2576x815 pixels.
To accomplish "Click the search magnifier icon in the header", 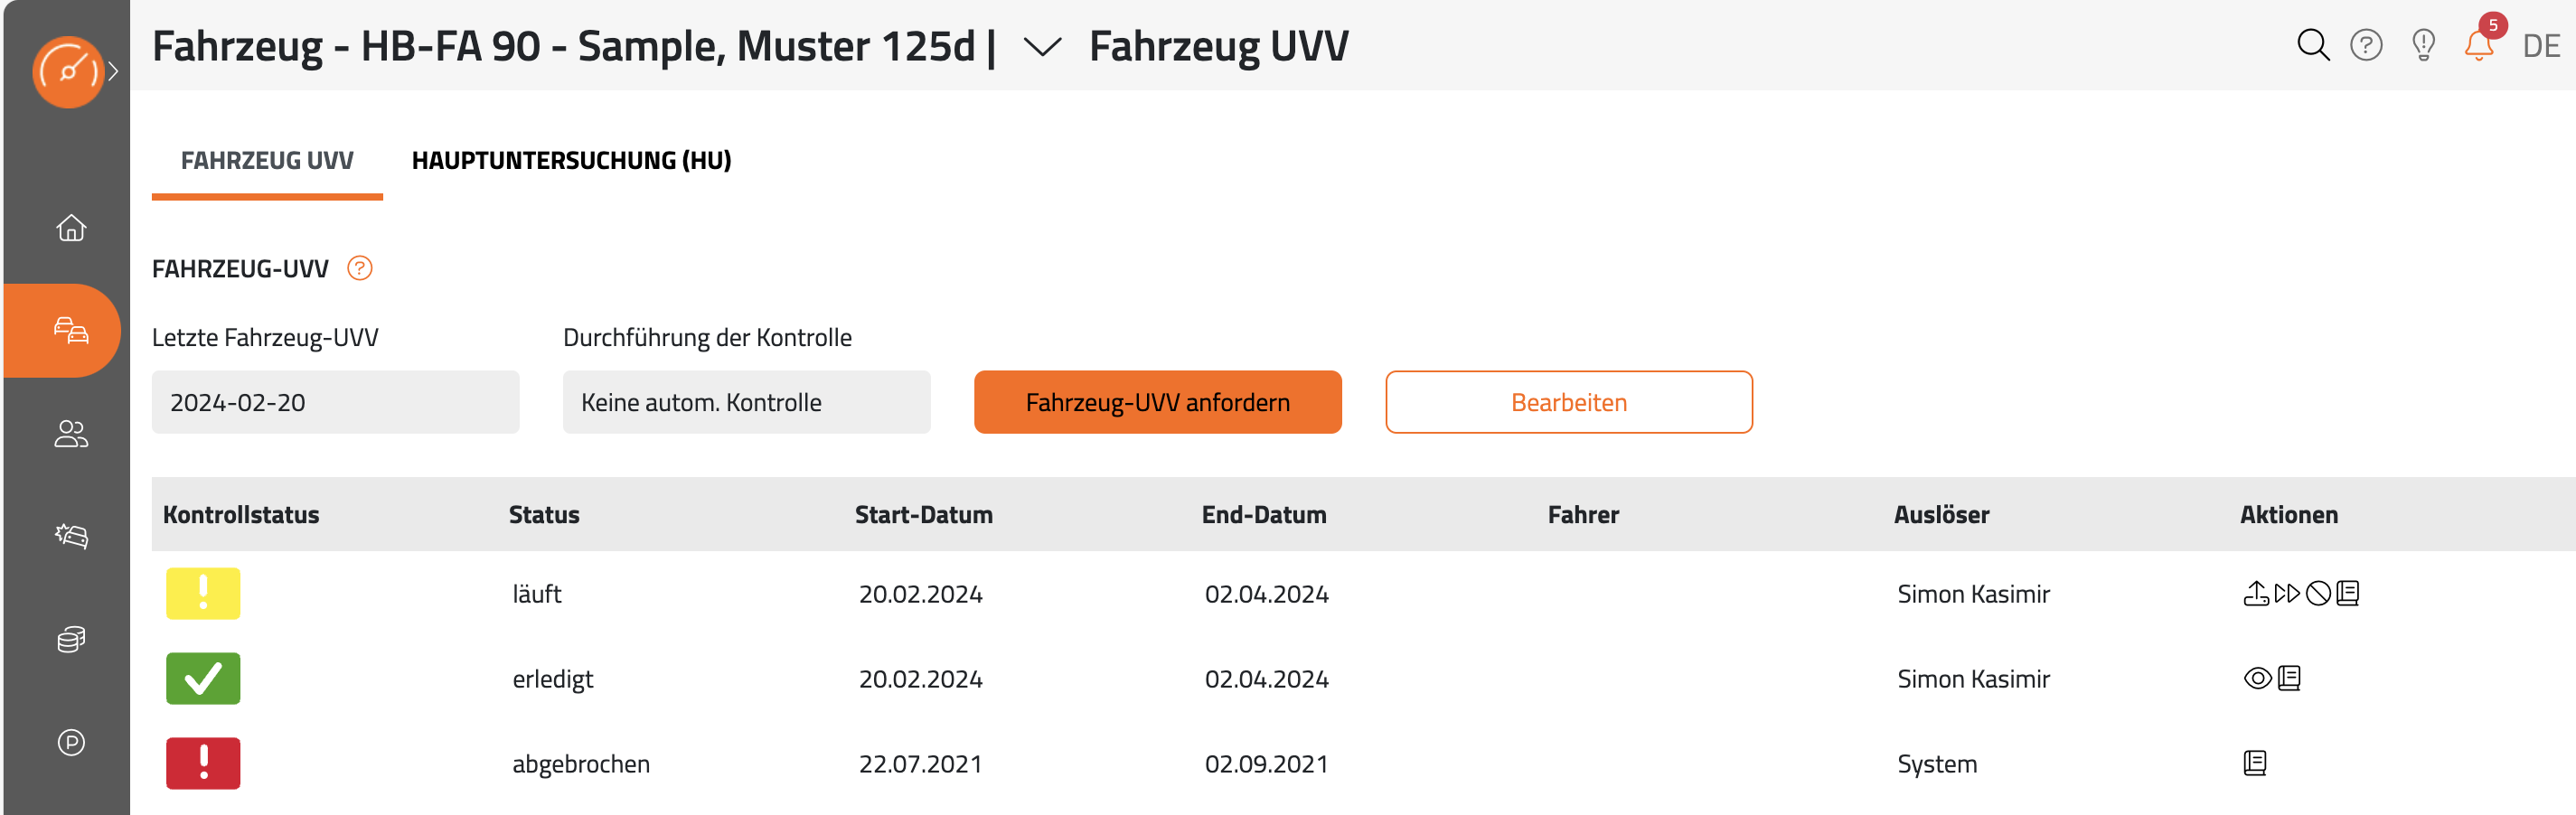I will click(2313, 45).
